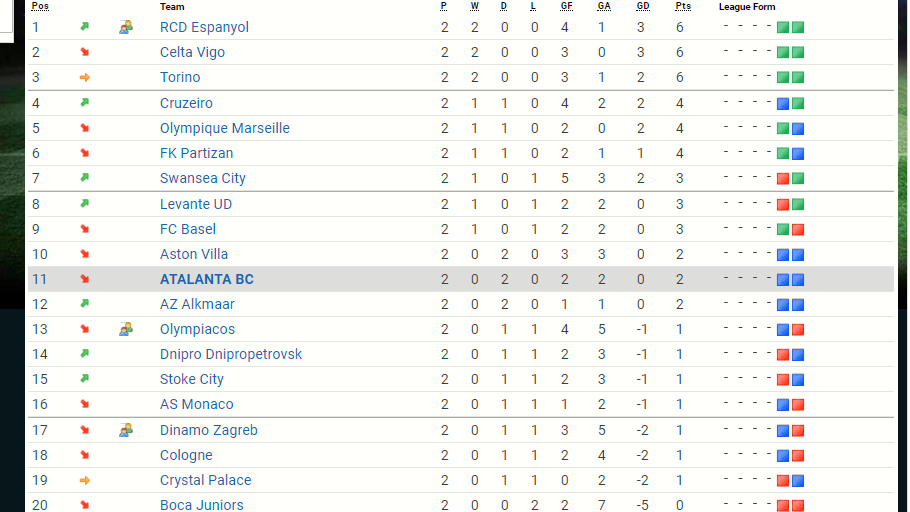The width and height of the screenshot is (910, 512).
Task: Click Cruzeiro's blue draw form square
Action: 783,103
